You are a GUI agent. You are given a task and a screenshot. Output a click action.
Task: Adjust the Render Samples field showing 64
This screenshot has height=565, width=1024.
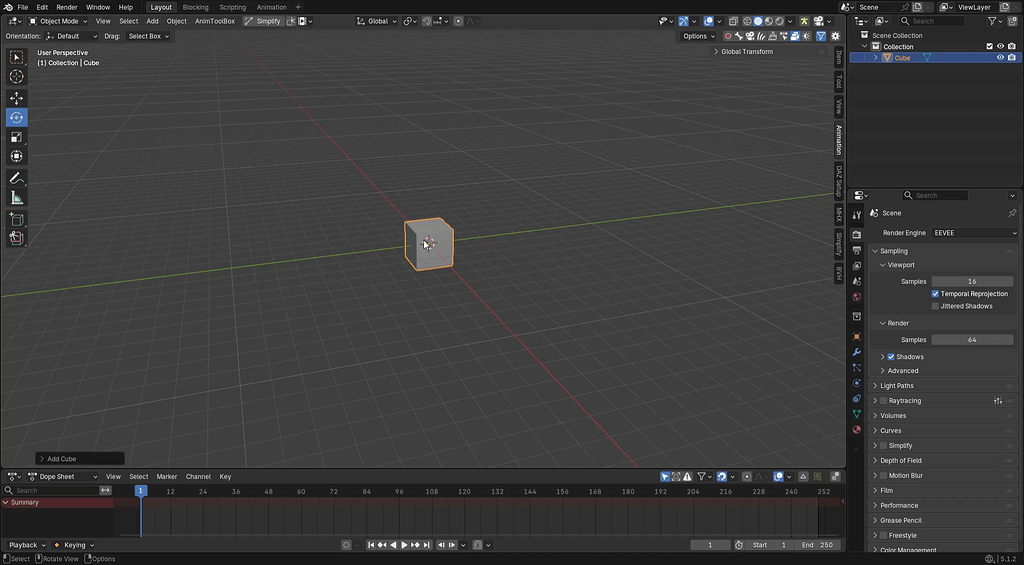(x=972, y=340)
